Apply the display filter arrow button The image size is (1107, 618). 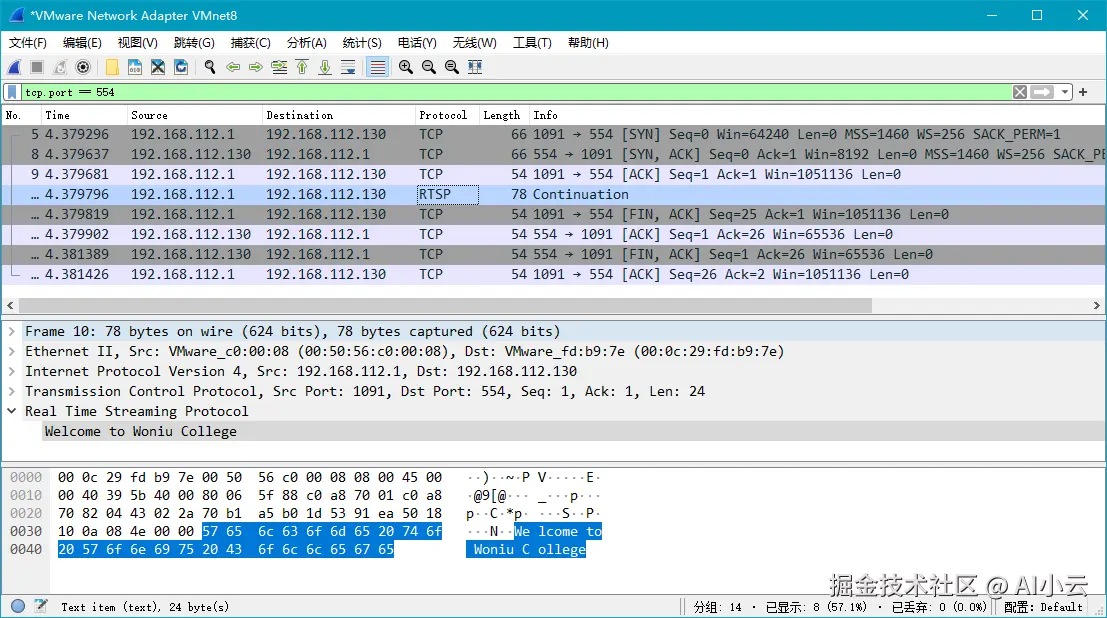coord(1042,93)
